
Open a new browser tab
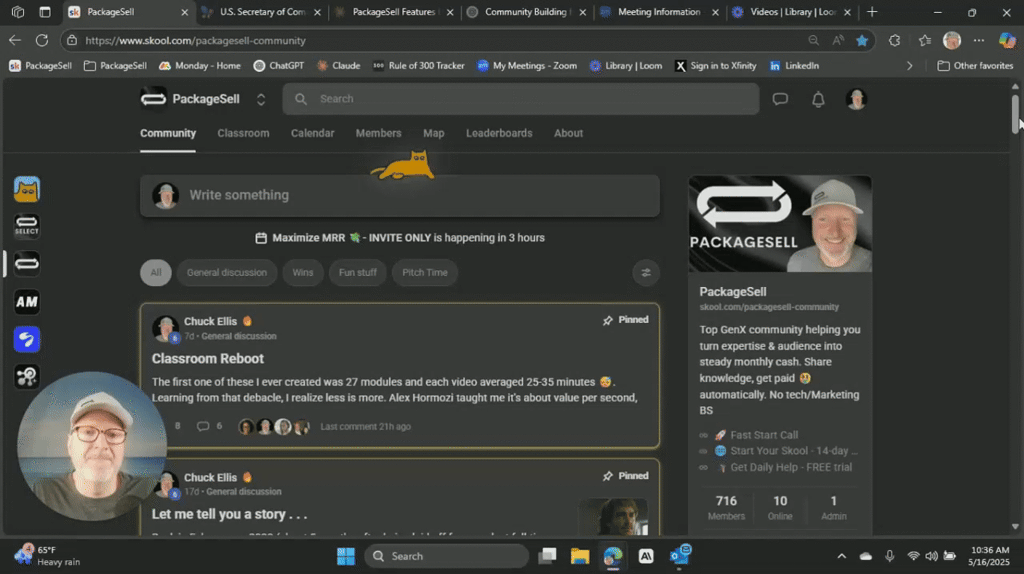point(872,12)
